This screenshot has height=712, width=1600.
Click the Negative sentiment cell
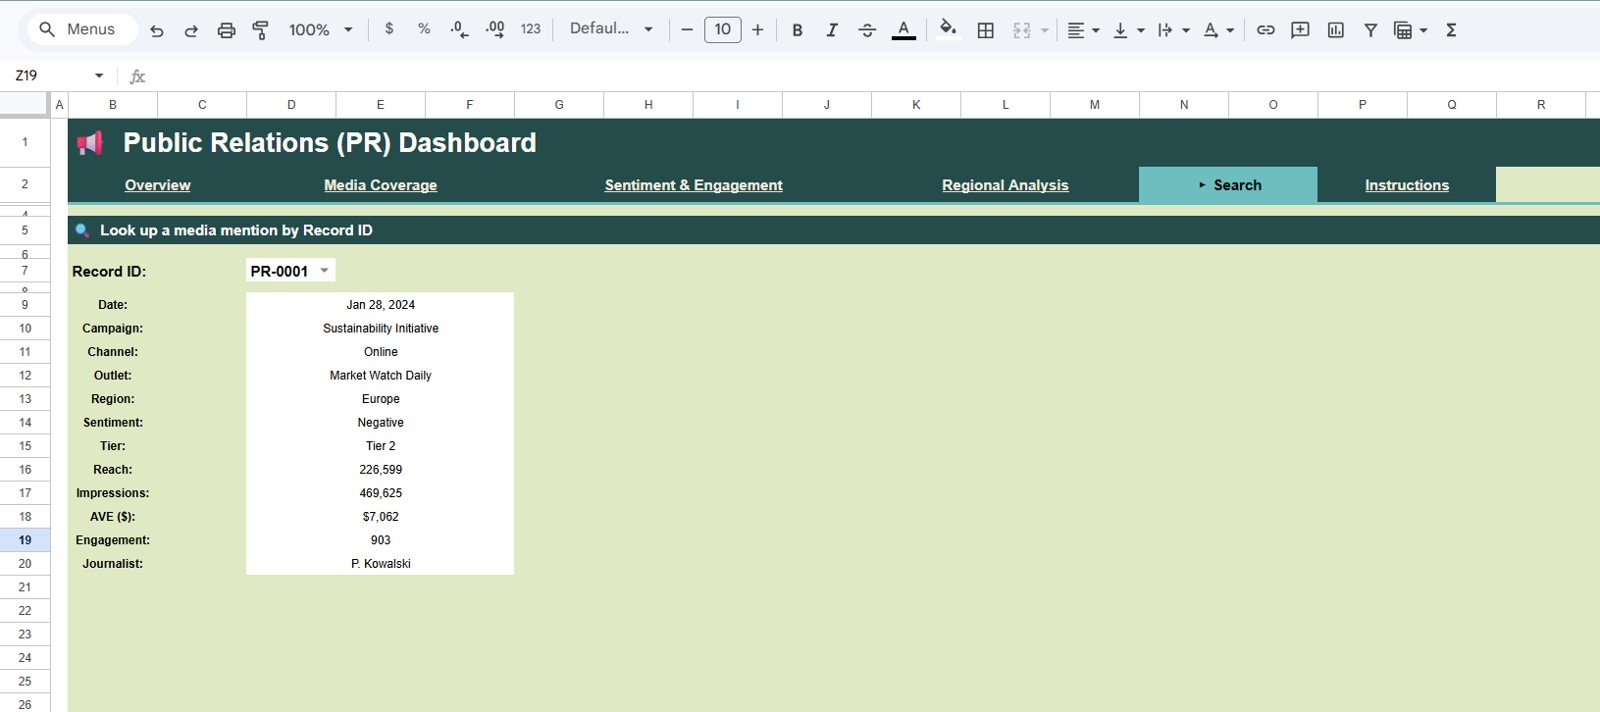click(380, 422)
